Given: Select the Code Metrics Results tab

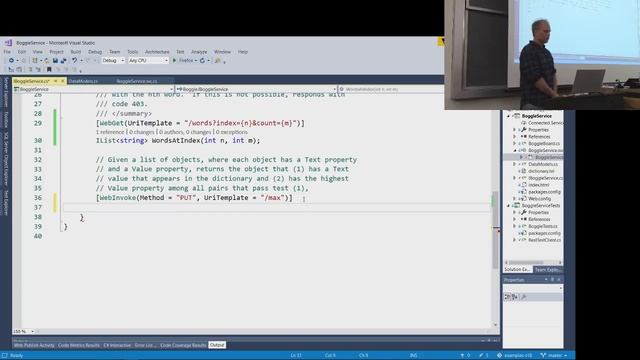Looking at the screenshot, I should (x=79, y=345).
